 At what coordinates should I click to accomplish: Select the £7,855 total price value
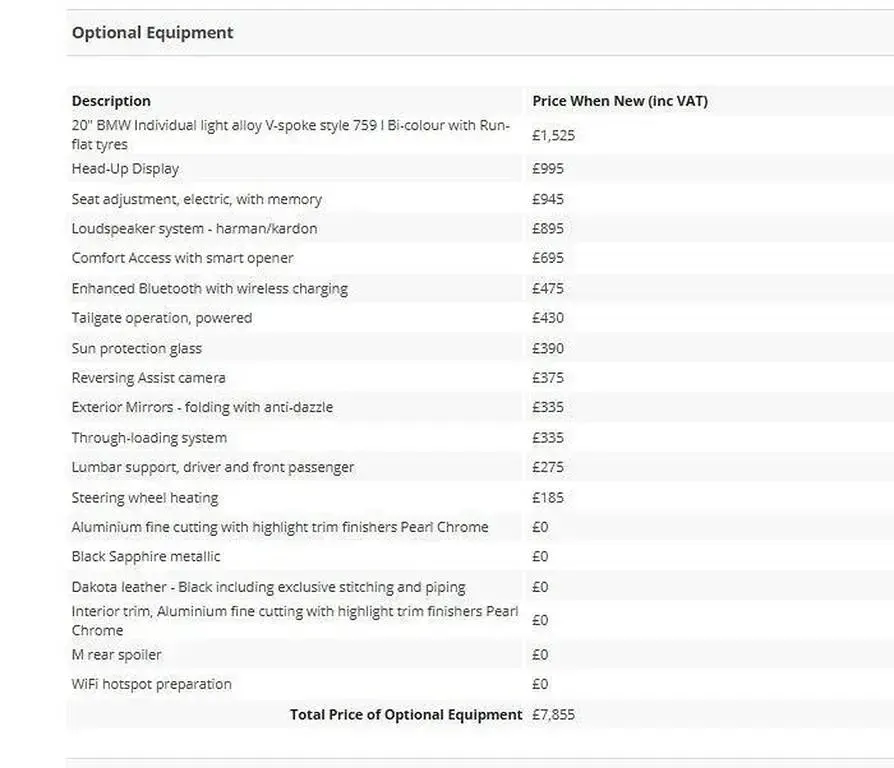pyautogui.click(x=554, y=715)
